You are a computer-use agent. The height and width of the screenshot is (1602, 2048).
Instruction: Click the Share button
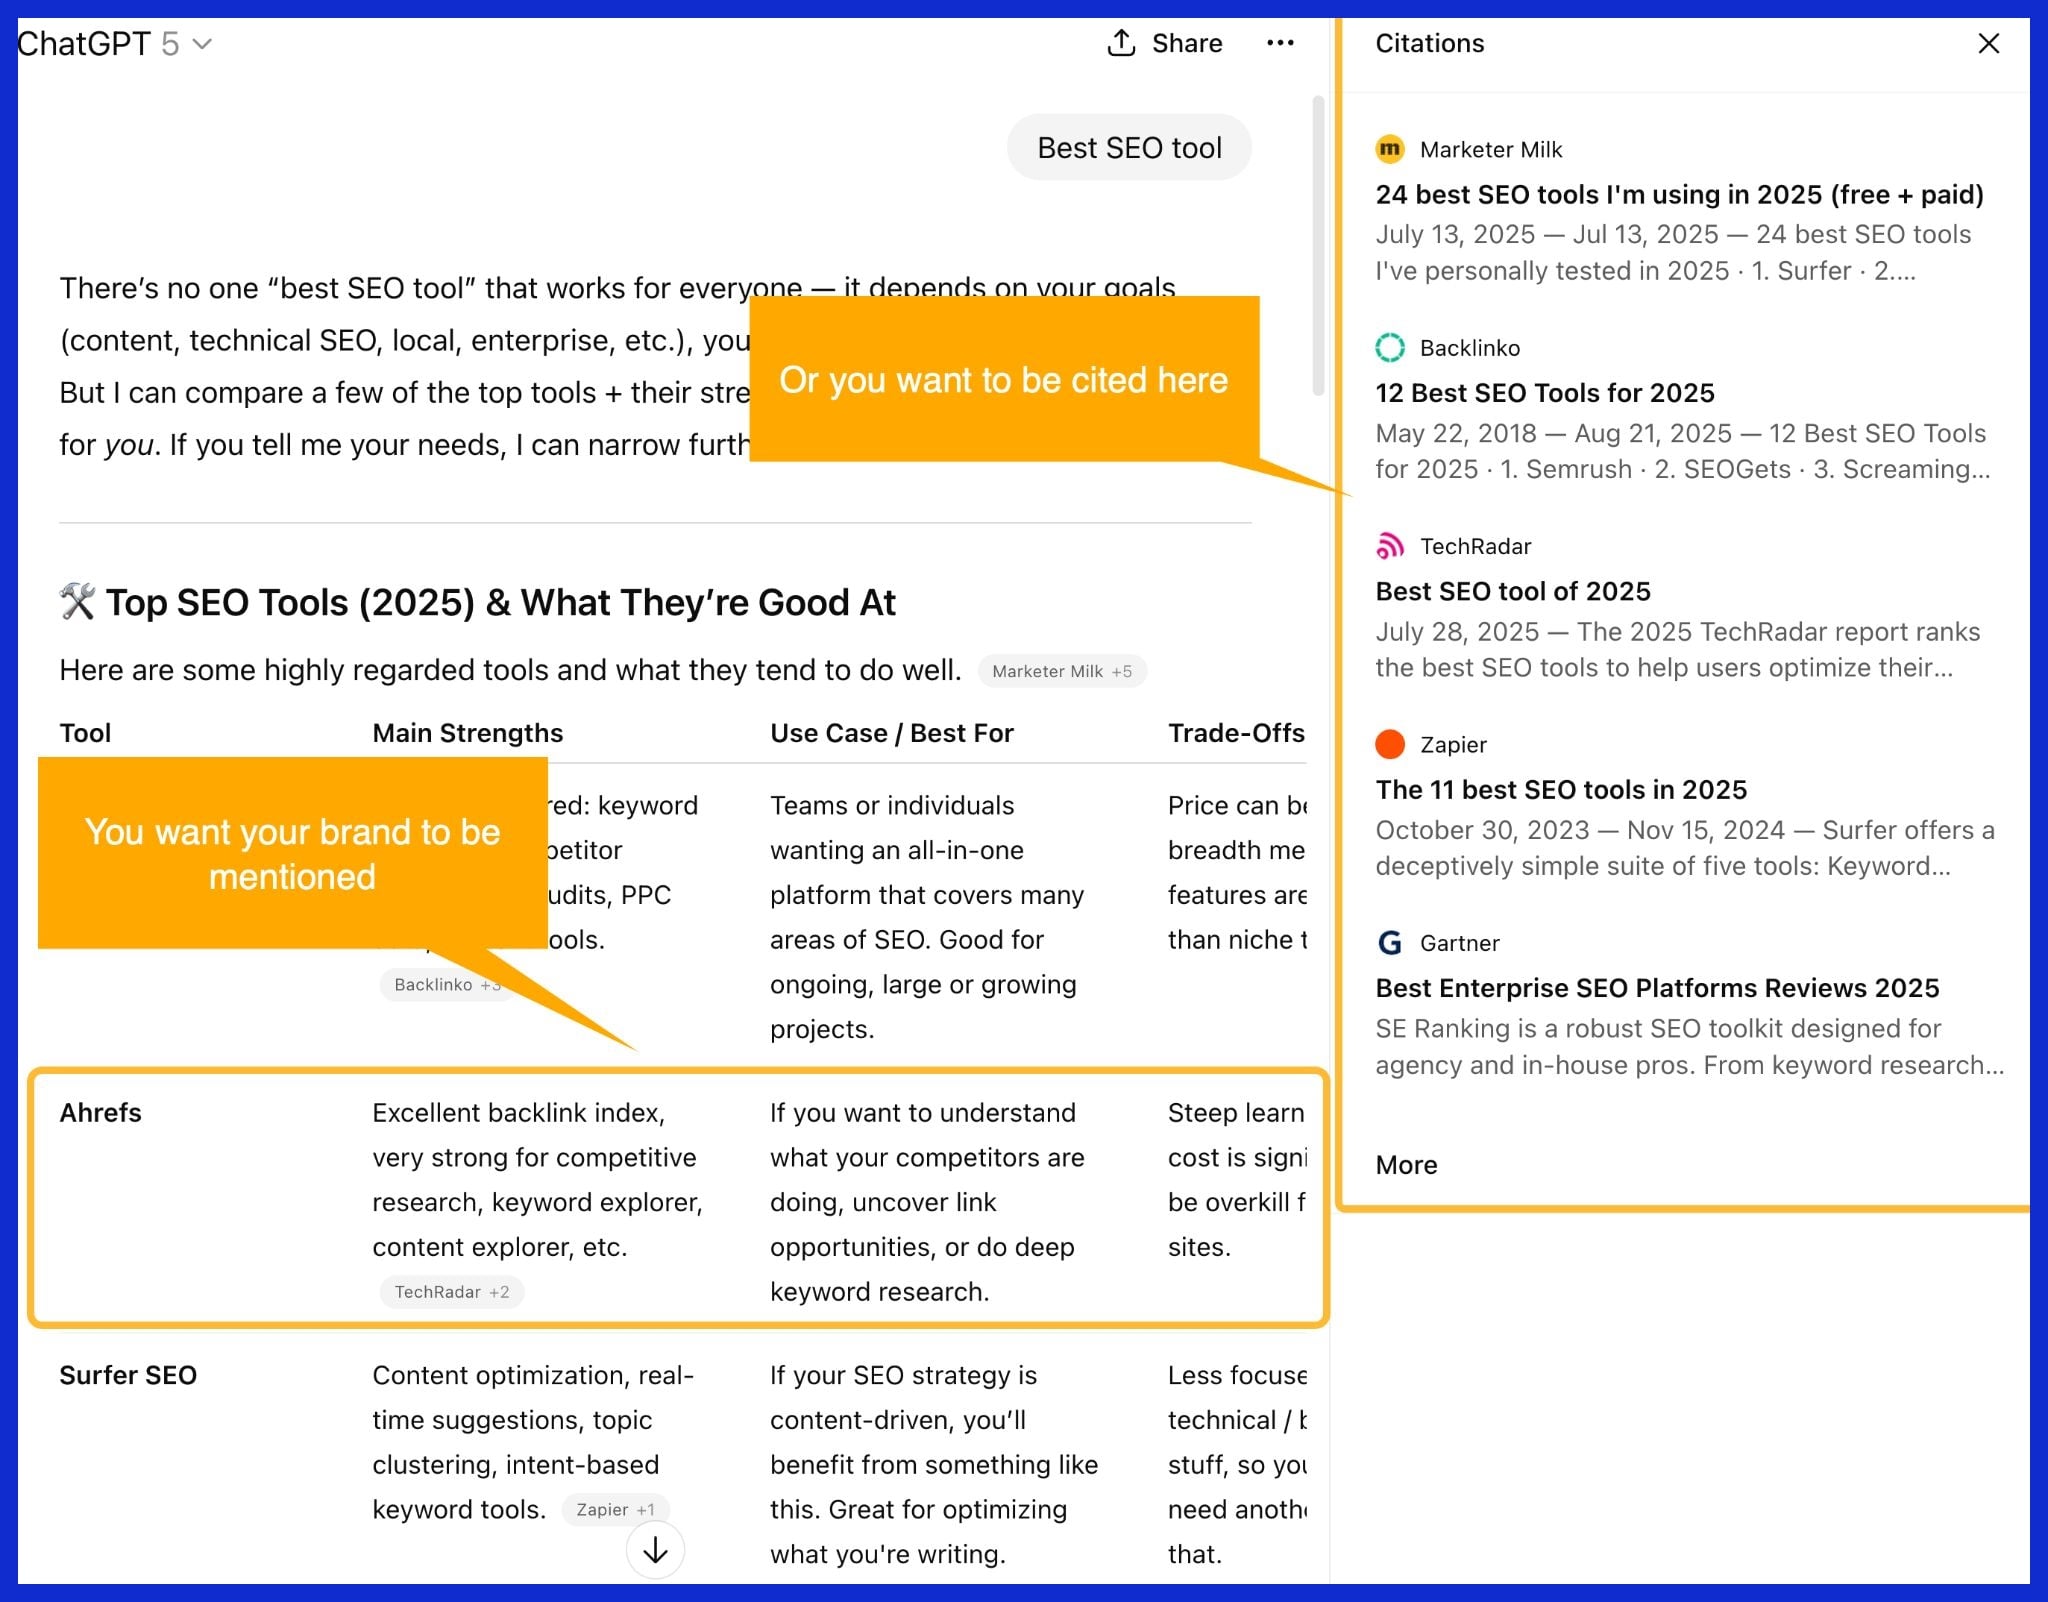coord(1165,43)
